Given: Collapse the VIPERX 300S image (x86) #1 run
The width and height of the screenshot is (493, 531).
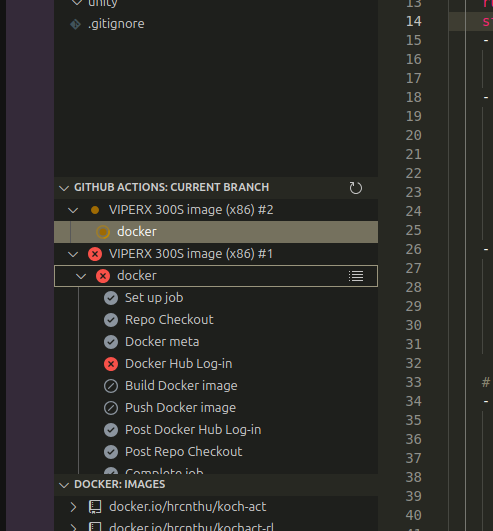Looking at the screenshot, I should pyautogui.click(x=73, y=254).
